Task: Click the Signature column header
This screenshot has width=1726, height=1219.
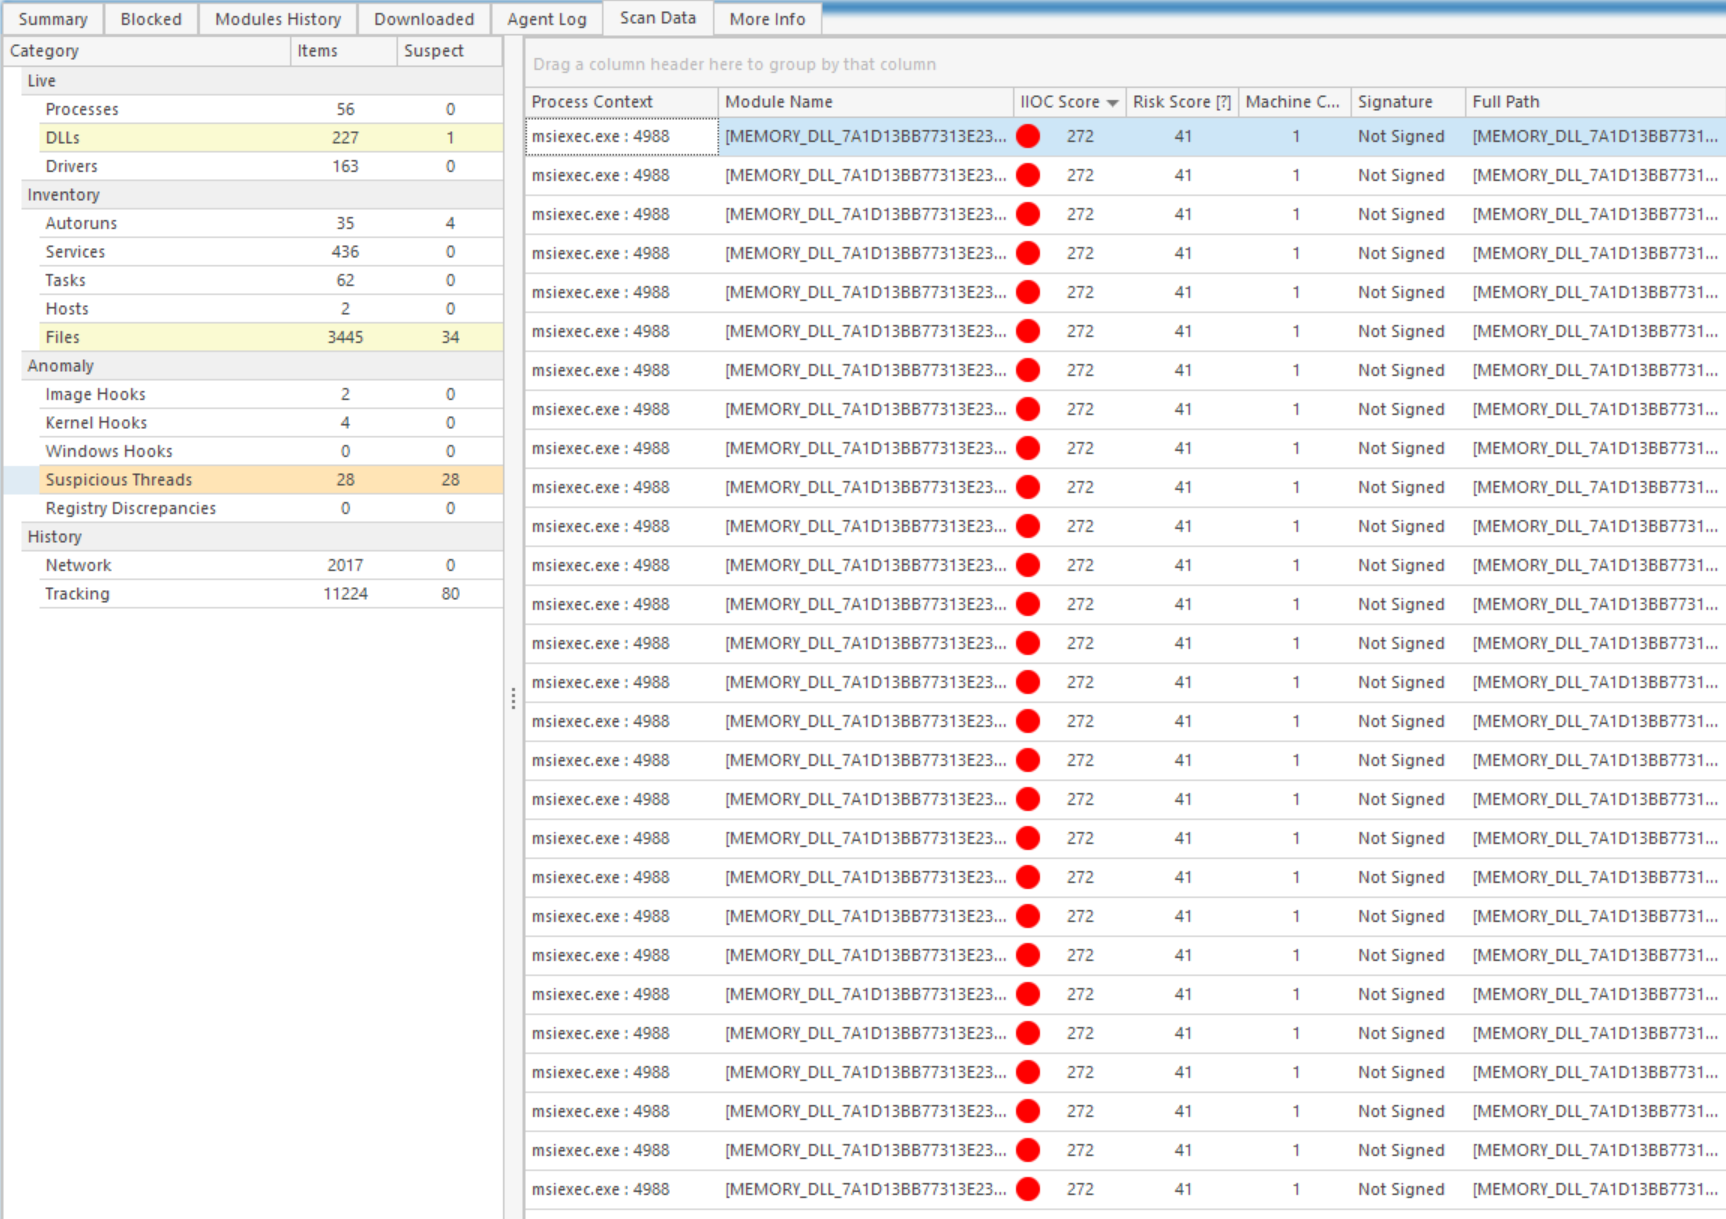Action: click(1394, 102)
